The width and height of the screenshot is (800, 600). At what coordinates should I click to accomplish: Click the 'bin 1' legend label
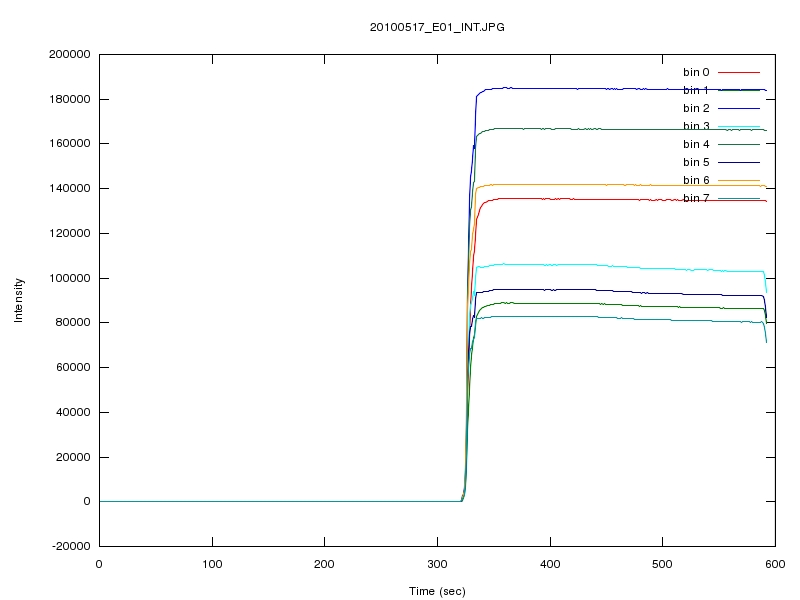point(696,90)
